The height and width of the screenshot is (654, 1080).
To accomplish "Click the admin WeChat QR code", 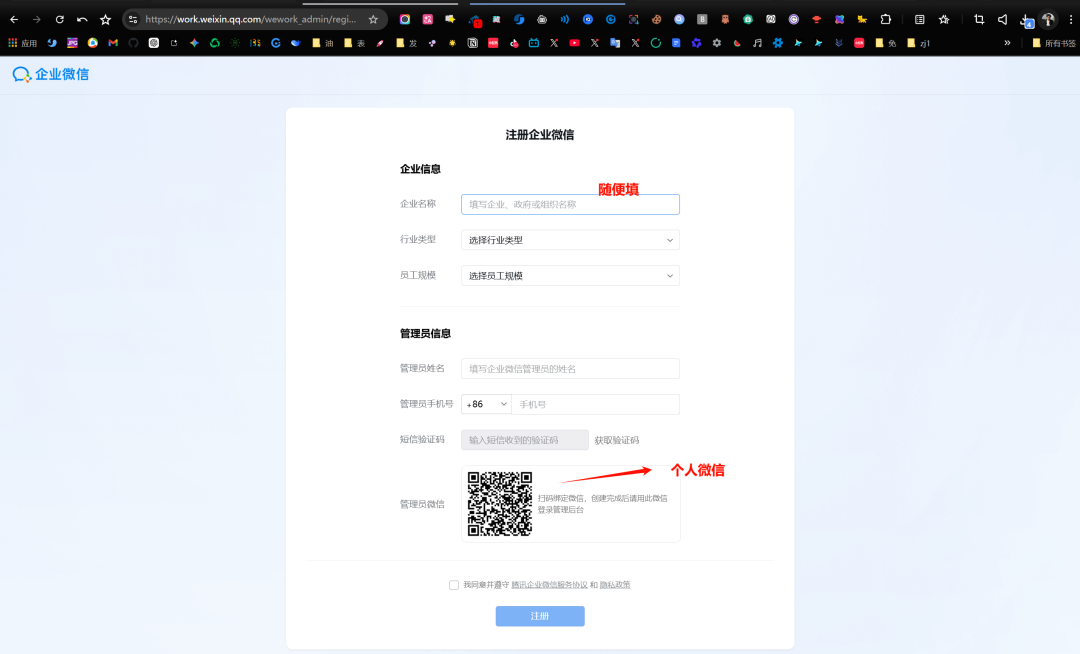I will (x=500, y=504).
